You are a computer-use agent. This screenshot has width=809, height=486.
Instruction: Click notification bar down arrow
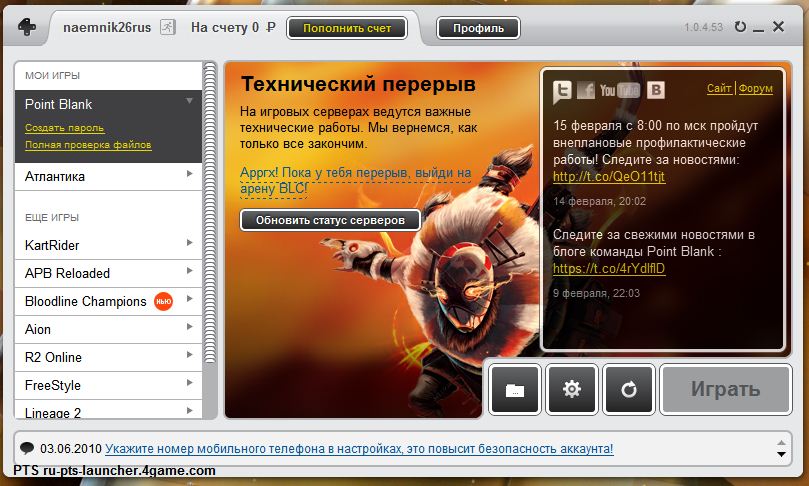[x=781, y=455]
